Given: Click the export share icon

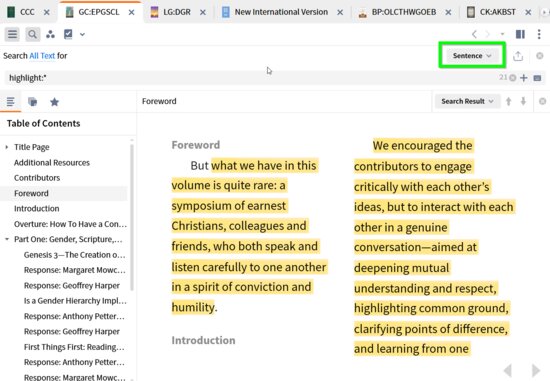Looking at the screenshot, I should 518,56.
